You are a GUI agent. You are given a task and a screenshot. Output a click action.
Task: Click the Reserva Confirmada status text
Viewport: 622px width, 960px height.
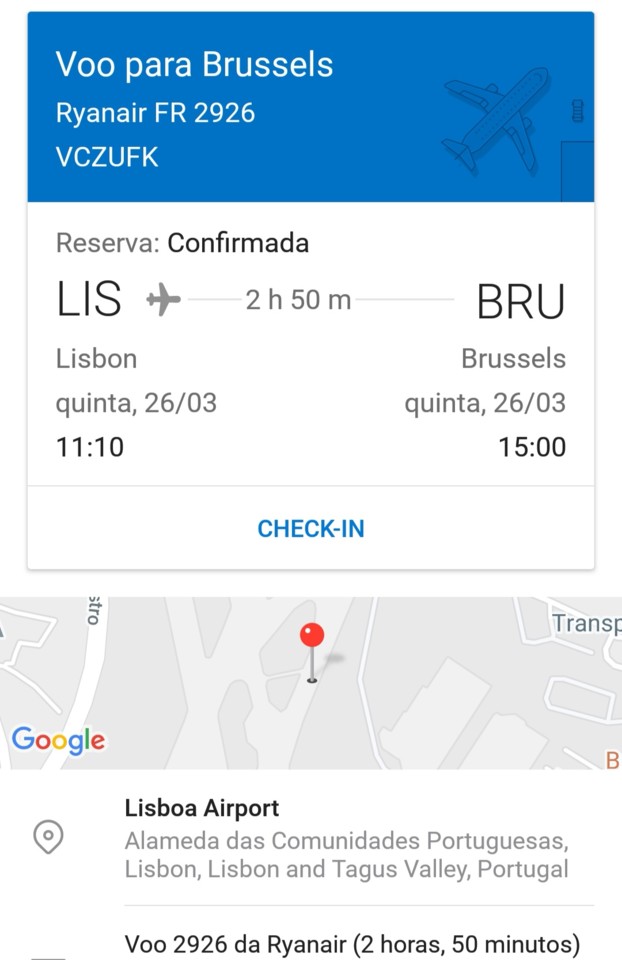point(182,243)
